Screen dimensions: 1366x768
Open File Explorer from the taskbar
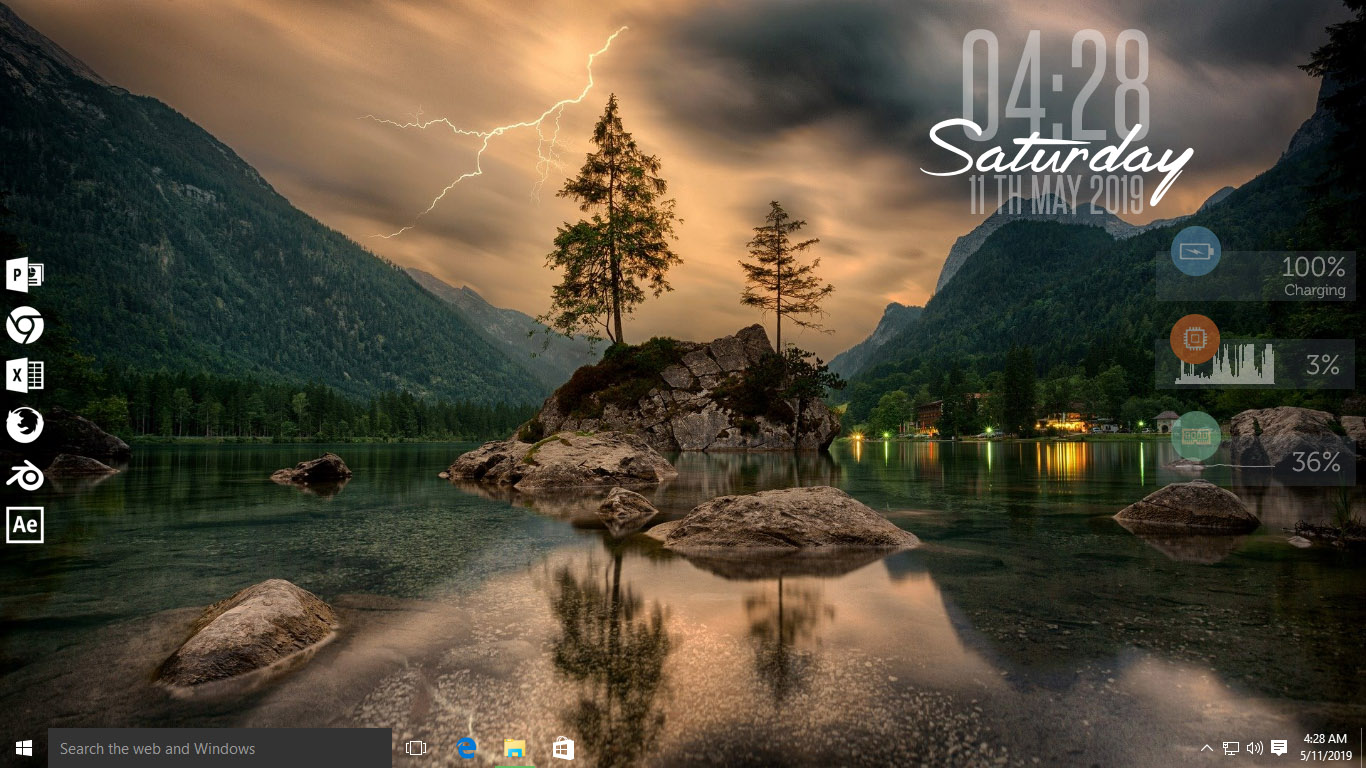[514, 747]
